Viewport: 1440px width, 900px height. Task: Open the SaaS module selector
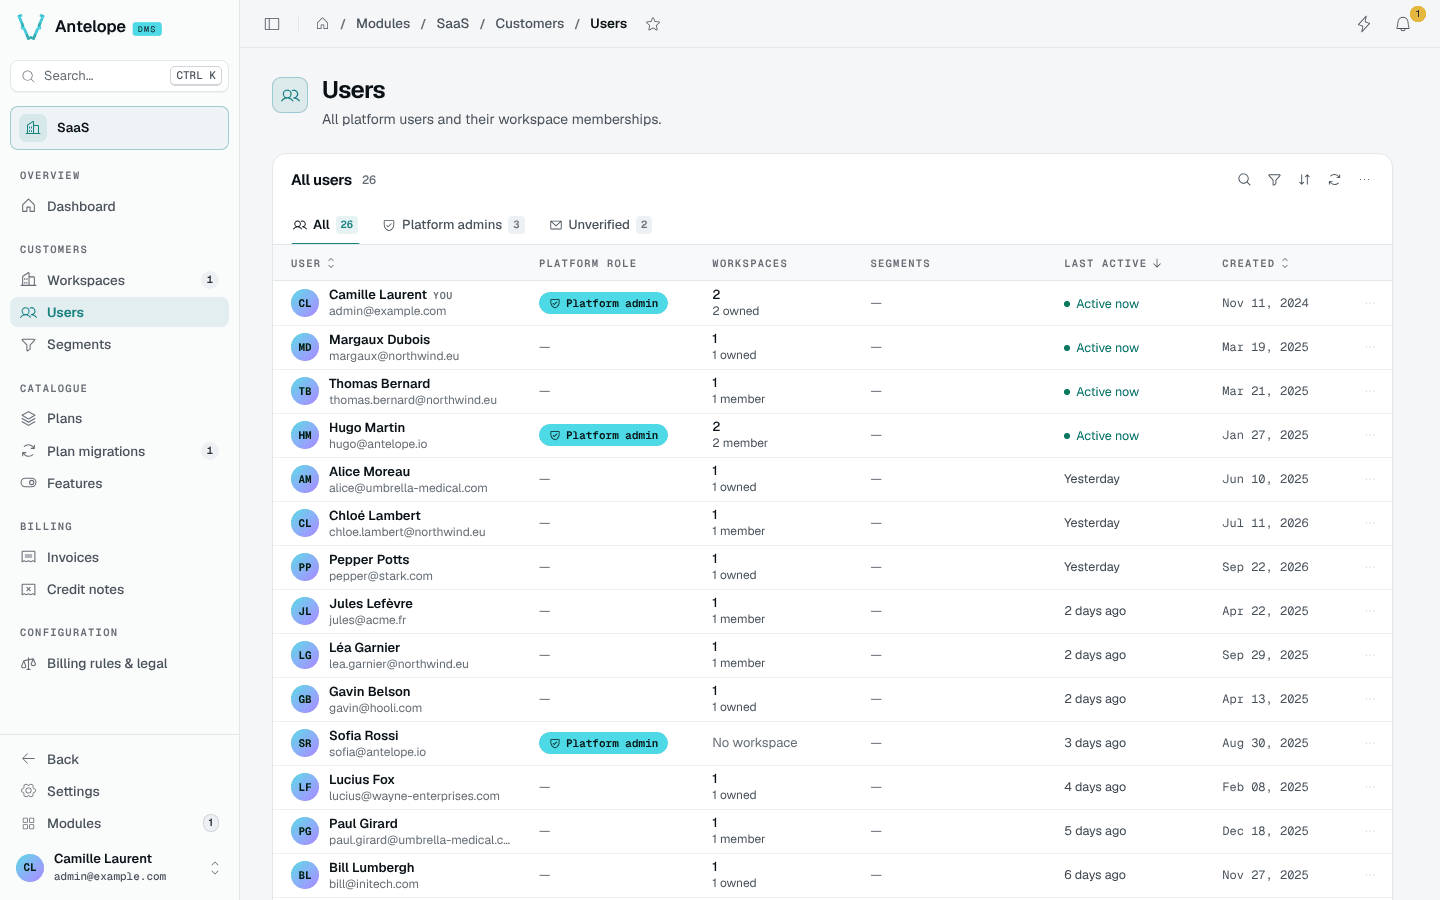pos(119,128)
